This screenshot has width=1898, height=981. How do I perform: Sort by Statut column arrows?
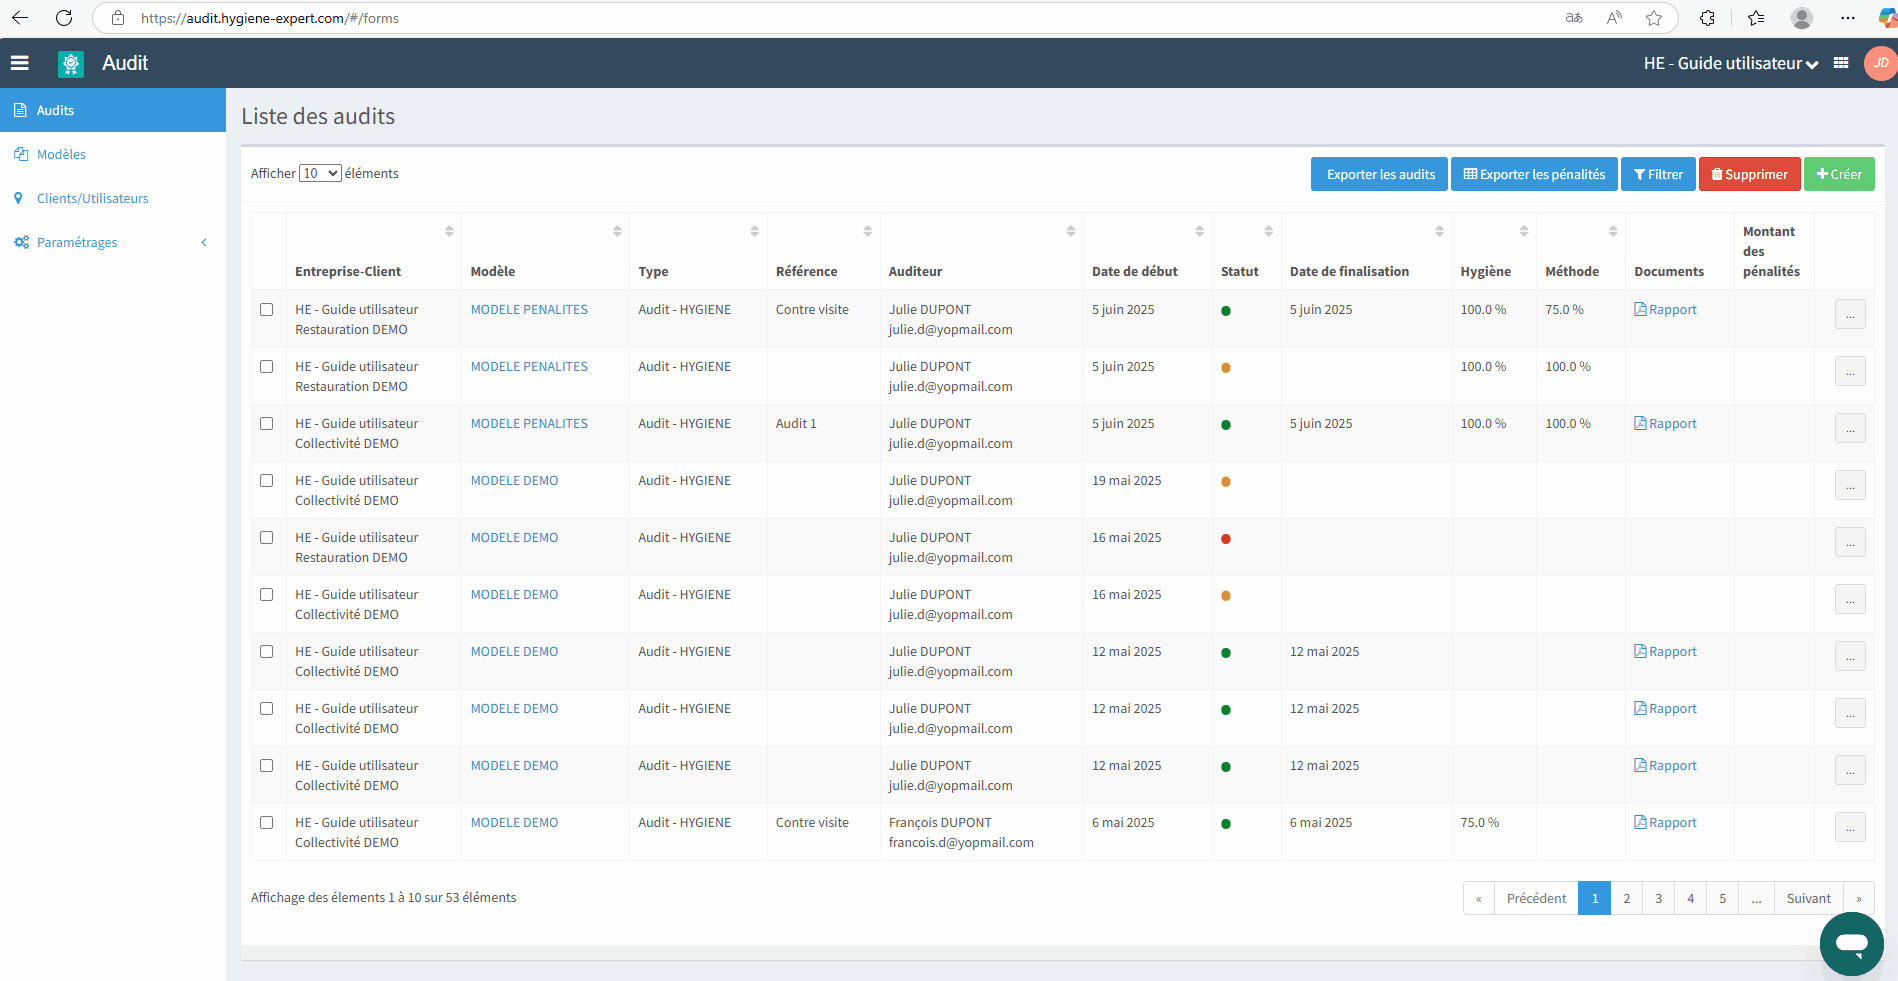coord(1268,231)
